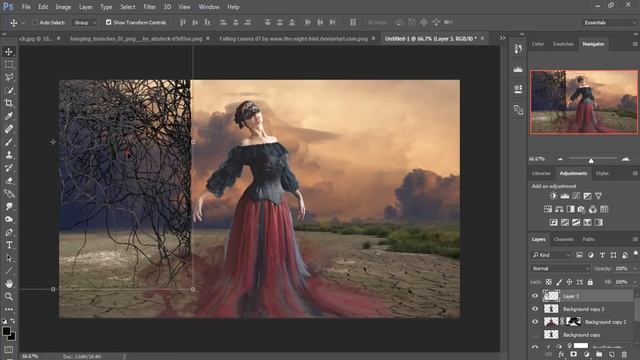Create a new layer group folder
The width and height of the screenshot is (640, 360).
coord(599,355)
